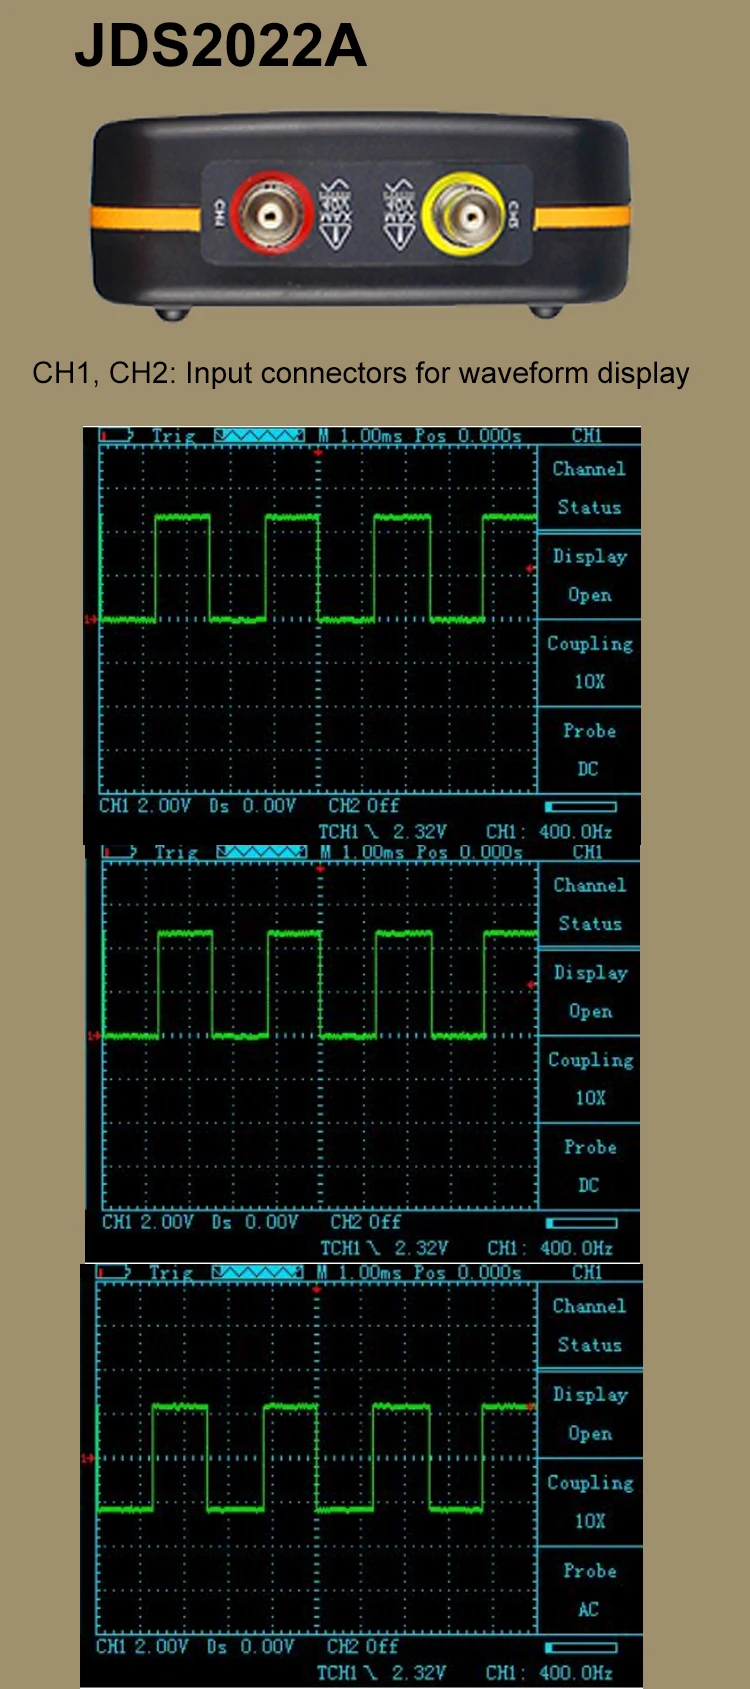The height and width of the screenshot is (1689, 750).
Task: Select the Coupling 10X menu in the first screen
Action: tap(589, 662)
